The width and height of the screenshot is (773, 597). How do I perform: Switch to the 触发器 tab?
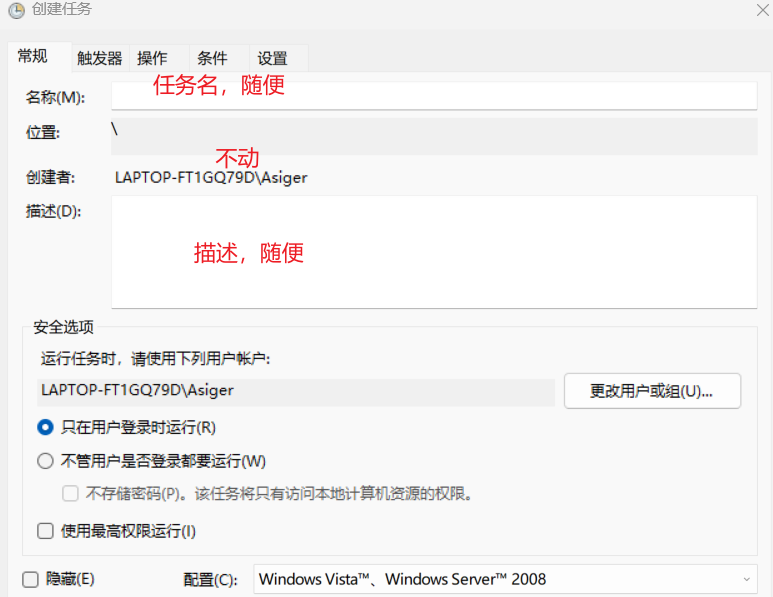click(x=99, y=58)
